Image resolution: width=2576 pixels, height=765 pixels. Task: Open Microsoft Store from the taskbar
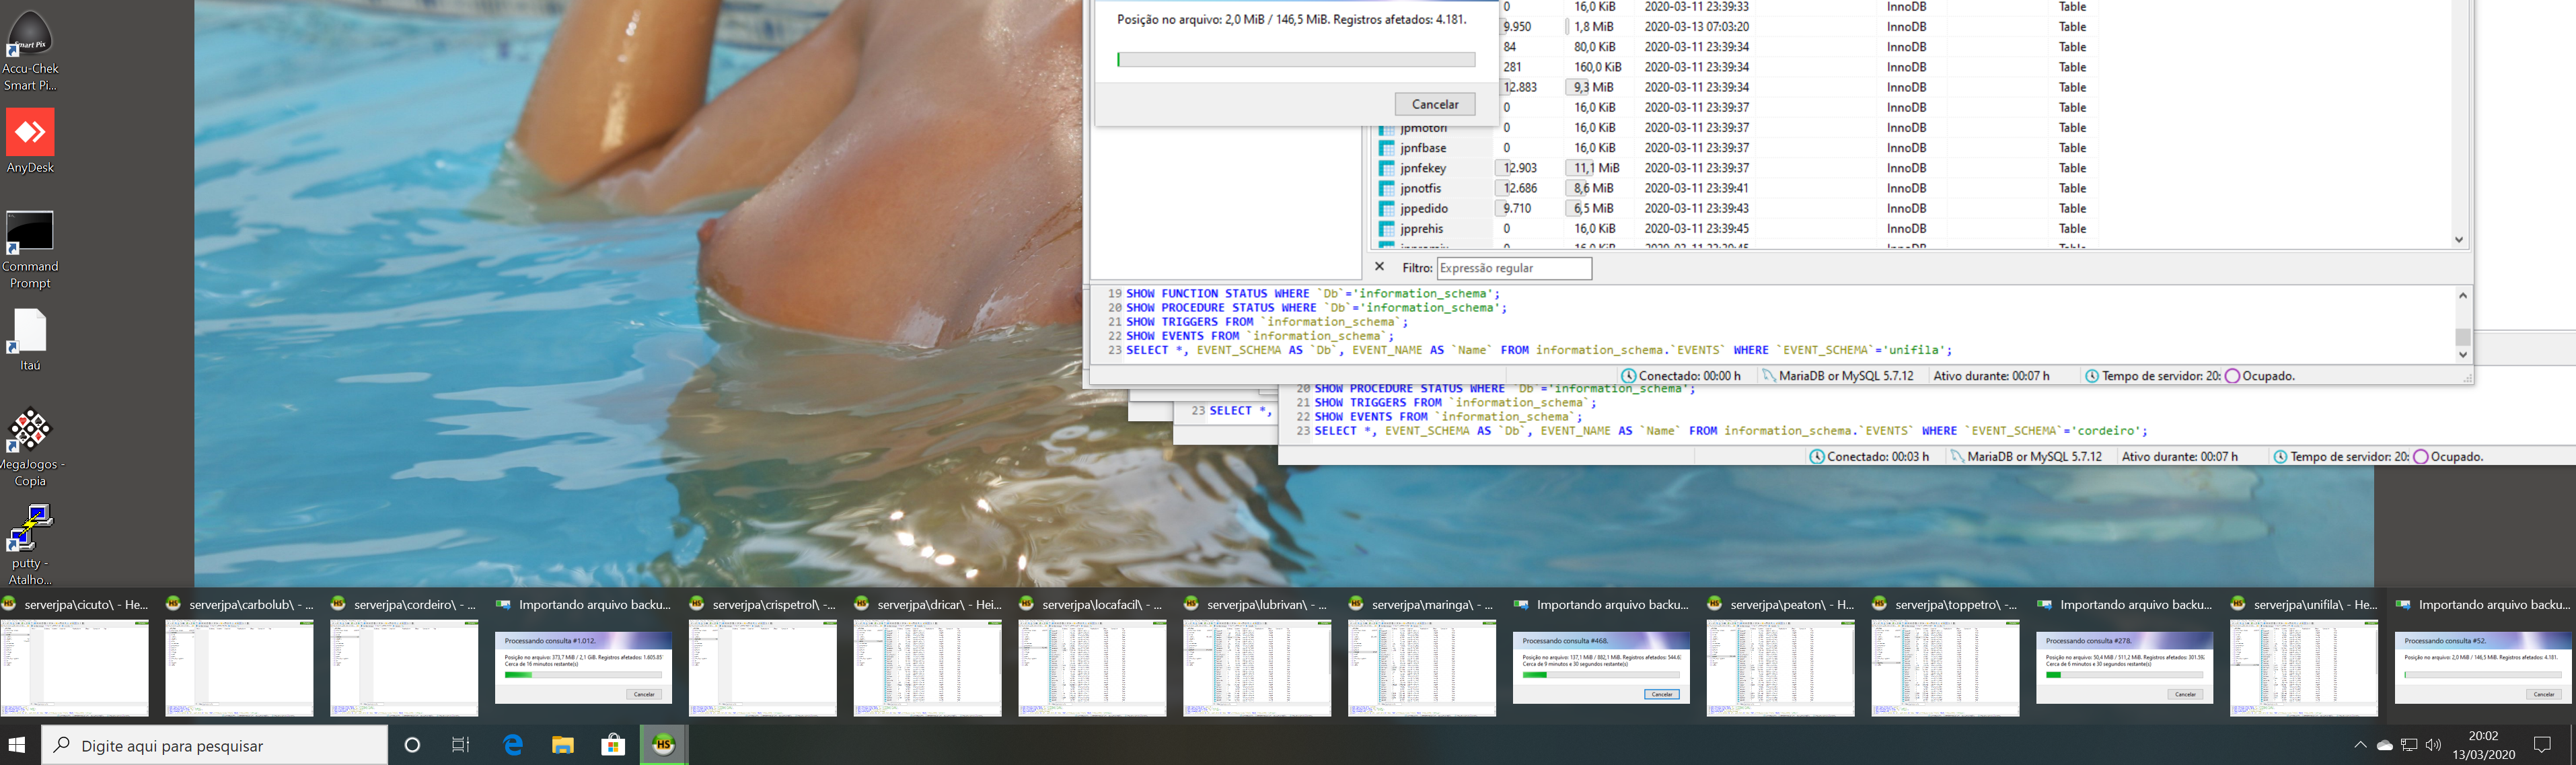pos(613,745)
